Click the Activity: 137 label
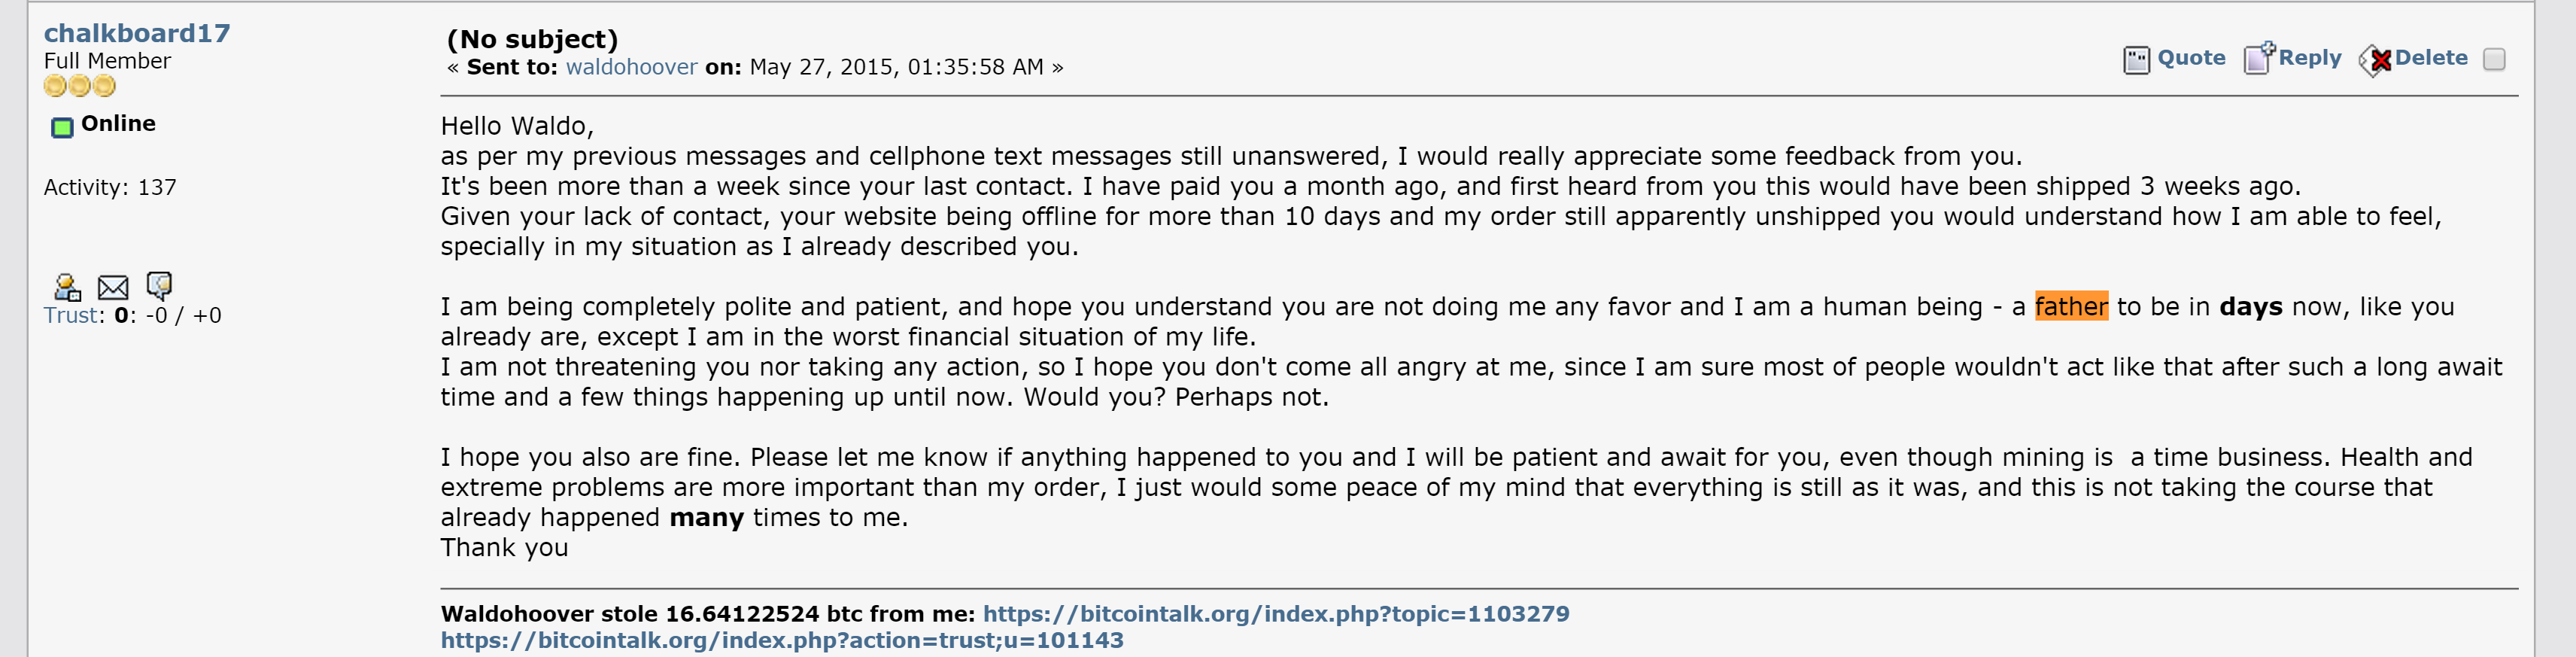This screenshot has height=657, width=2576. point(110,187)
